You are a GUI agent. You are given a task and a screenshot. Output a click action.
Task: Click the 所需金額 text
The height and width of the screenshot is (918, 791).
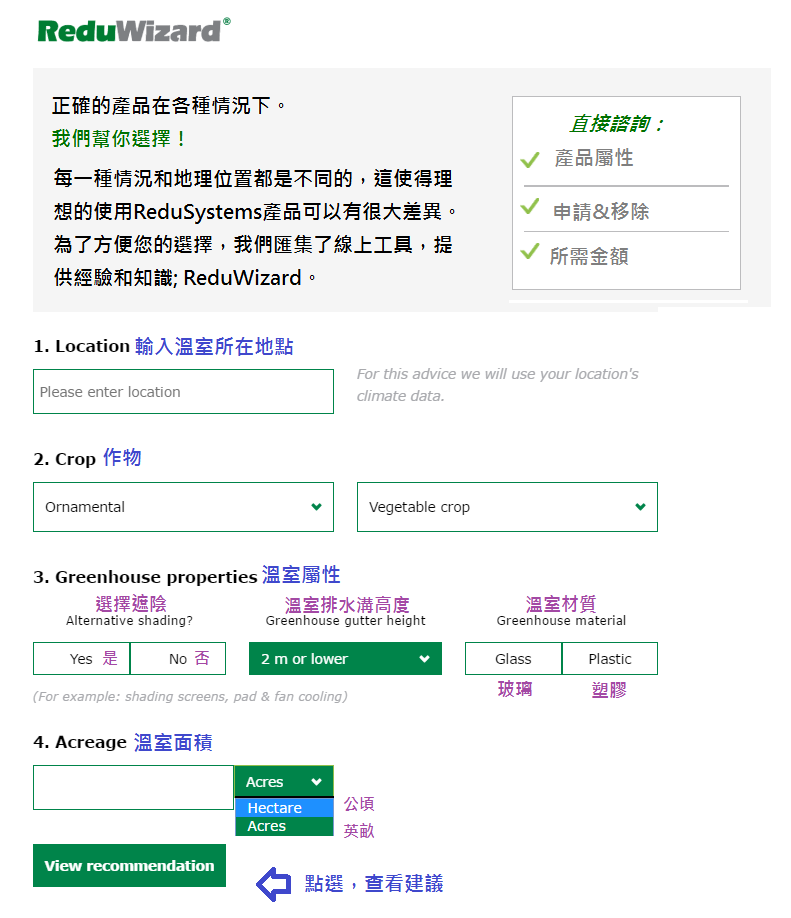(x=589, y=256)
